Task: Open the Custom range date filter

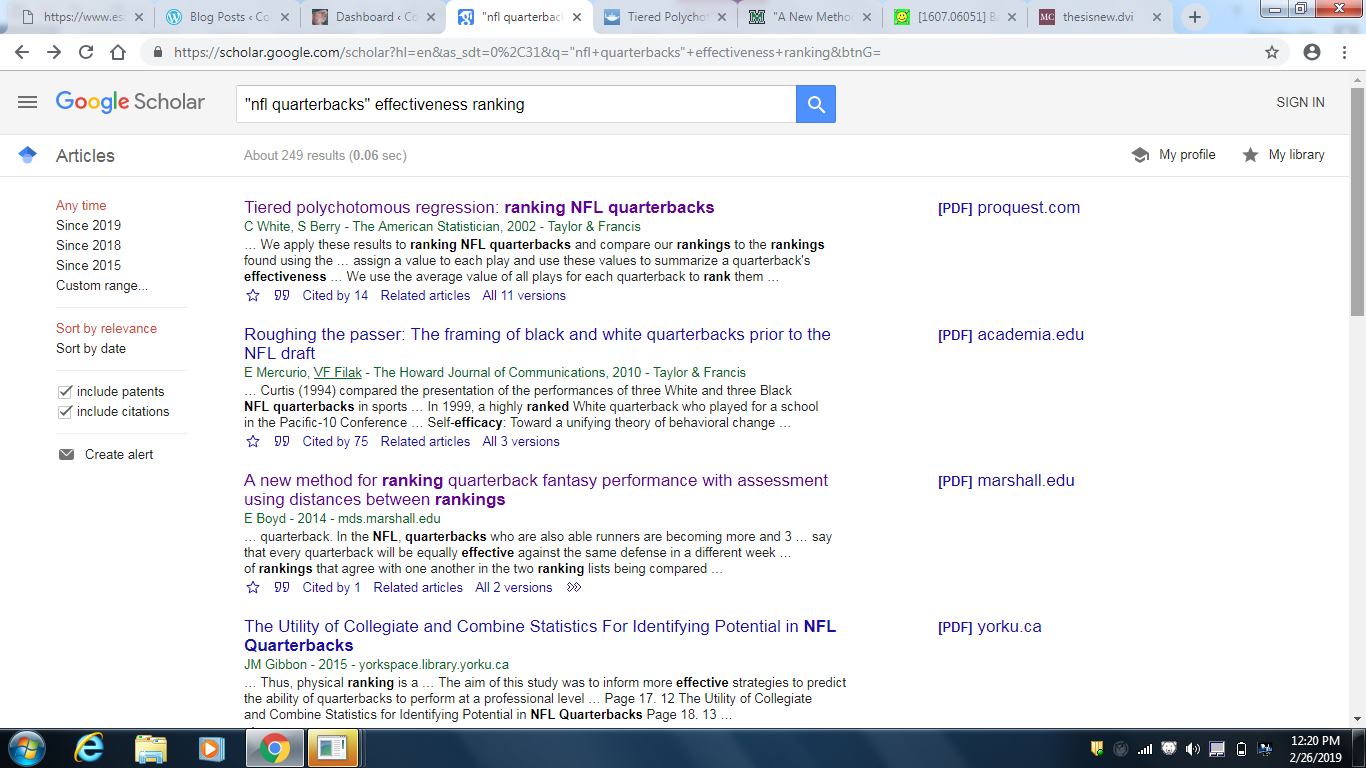Action: 102,286
